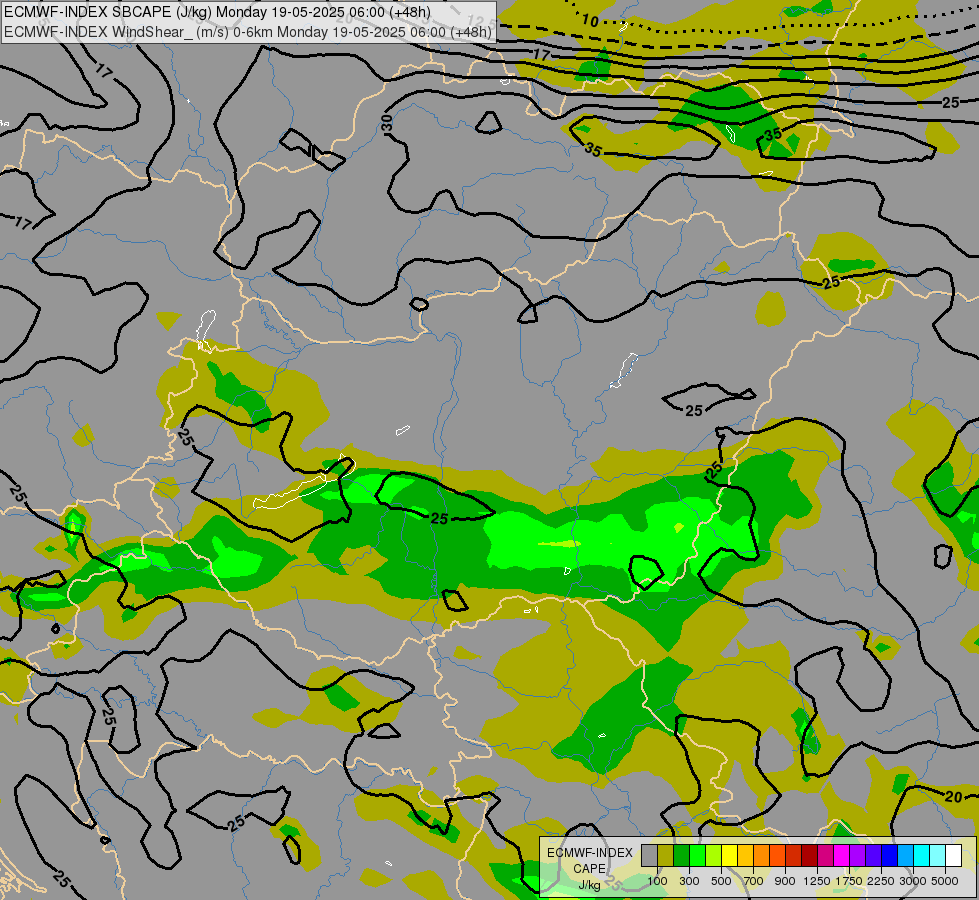The height and width of the screenshot is (900, 979).
Task: Pick the deep pink legend swatch after 1250
Action: pyautogui.click(x=825, y=856)
